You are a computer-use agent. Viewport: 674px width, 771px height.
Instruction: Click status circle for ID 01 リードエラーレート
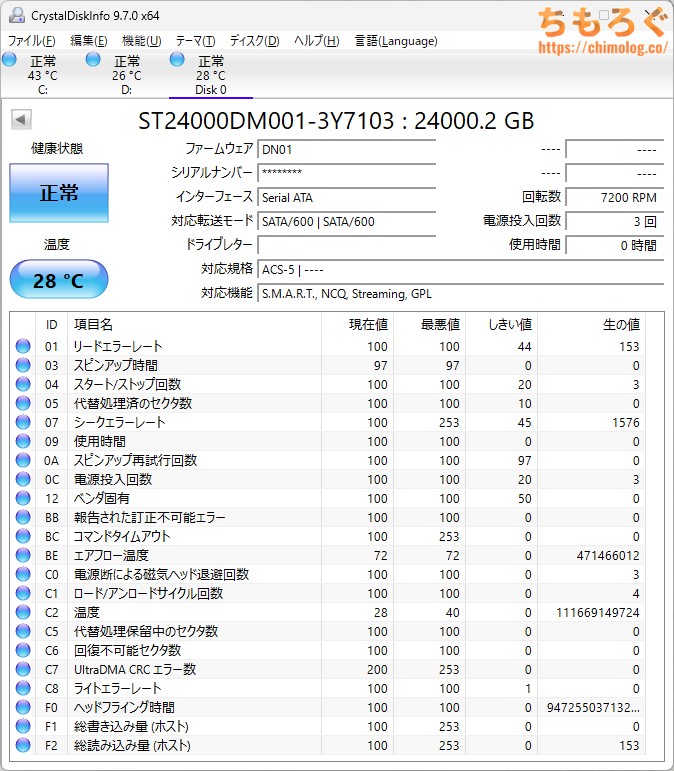tap(23, 346)
